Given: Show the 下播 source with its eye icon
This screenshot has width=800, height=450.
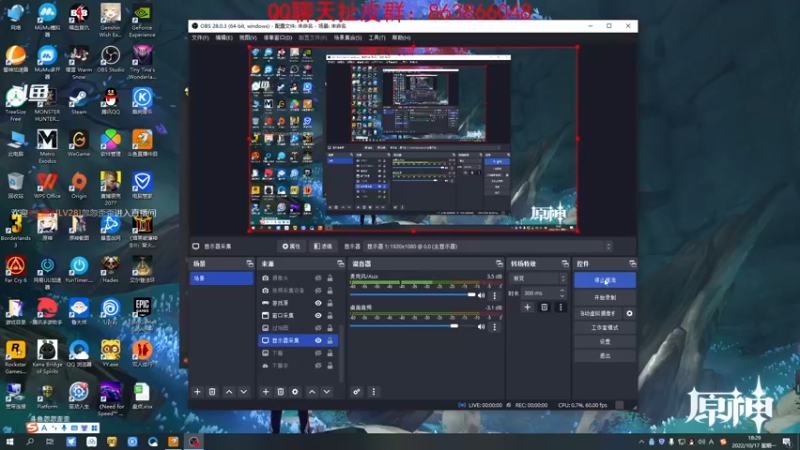Looking at the screenshot, I should (x=318, y=353).
